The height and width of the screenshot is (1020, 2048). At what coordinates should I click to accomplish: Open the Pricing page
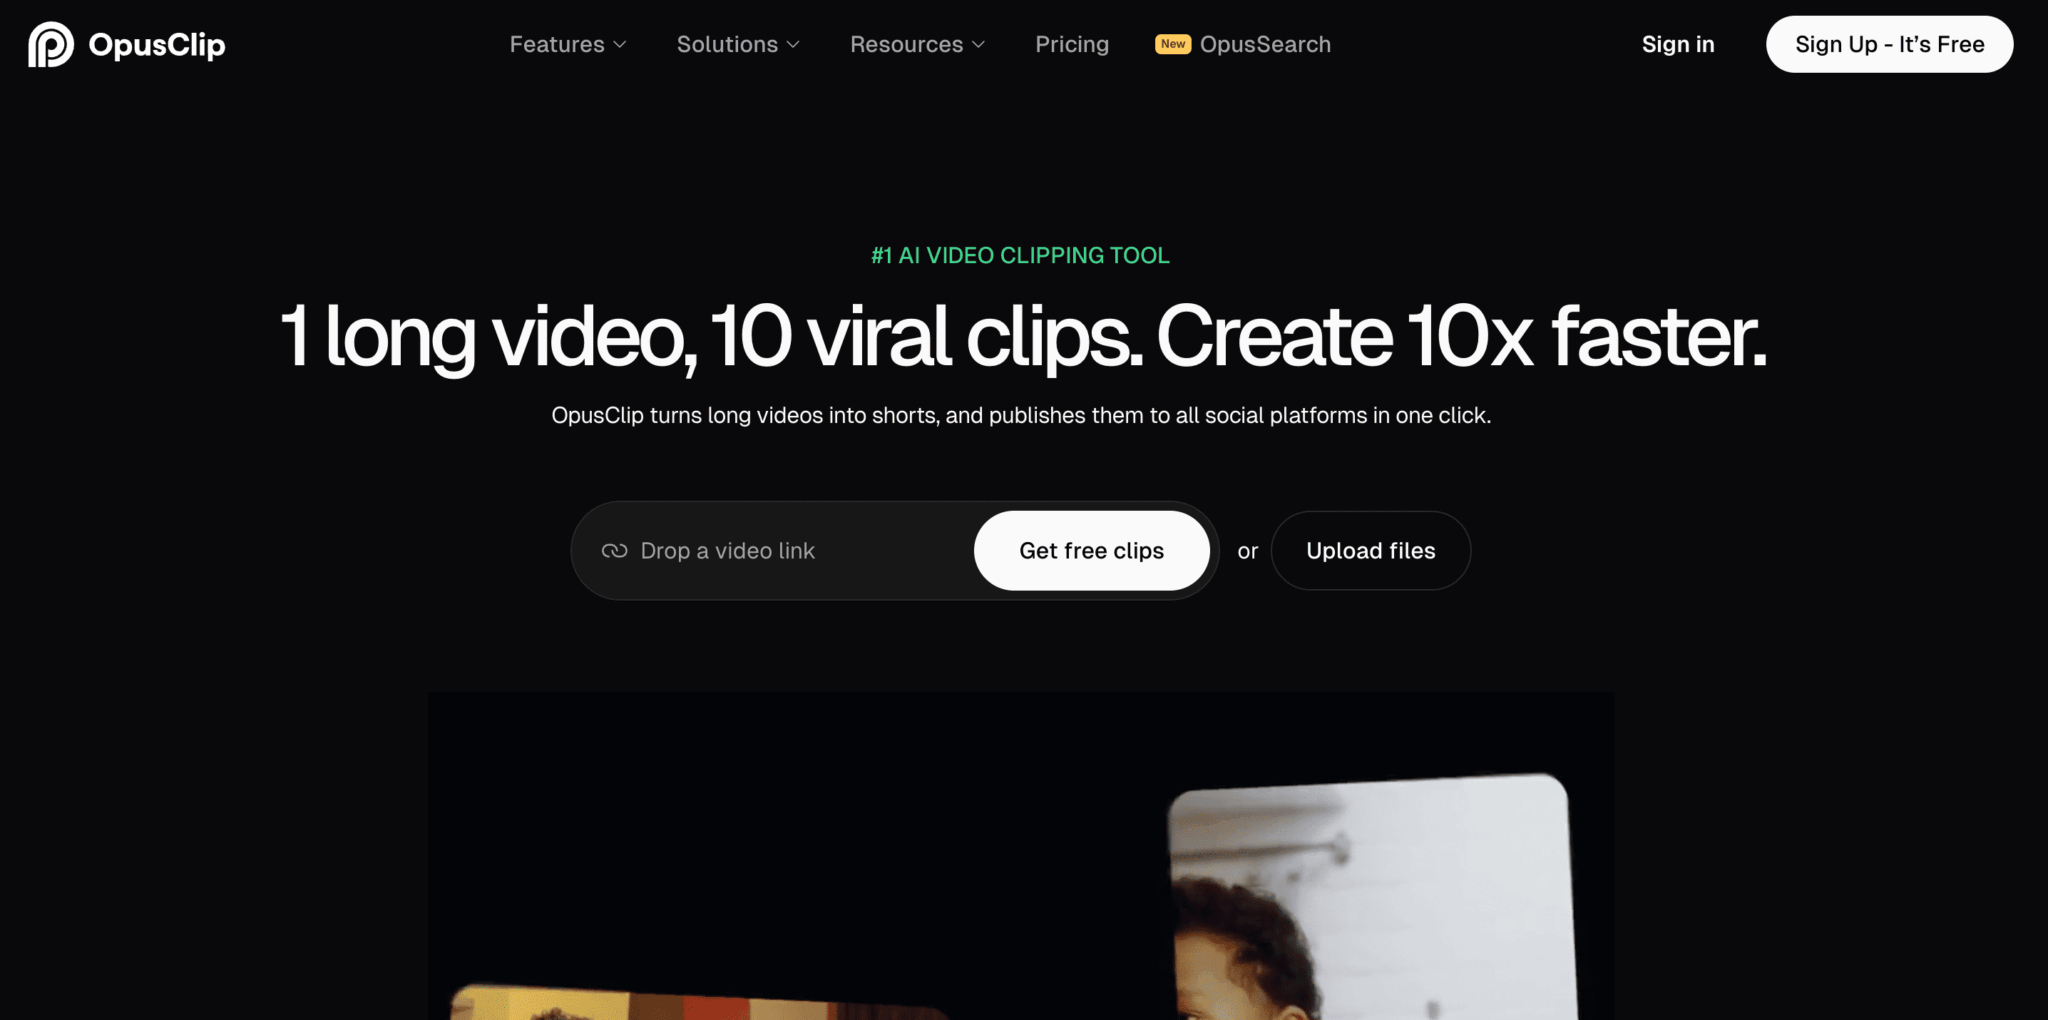coord(1071,45)
